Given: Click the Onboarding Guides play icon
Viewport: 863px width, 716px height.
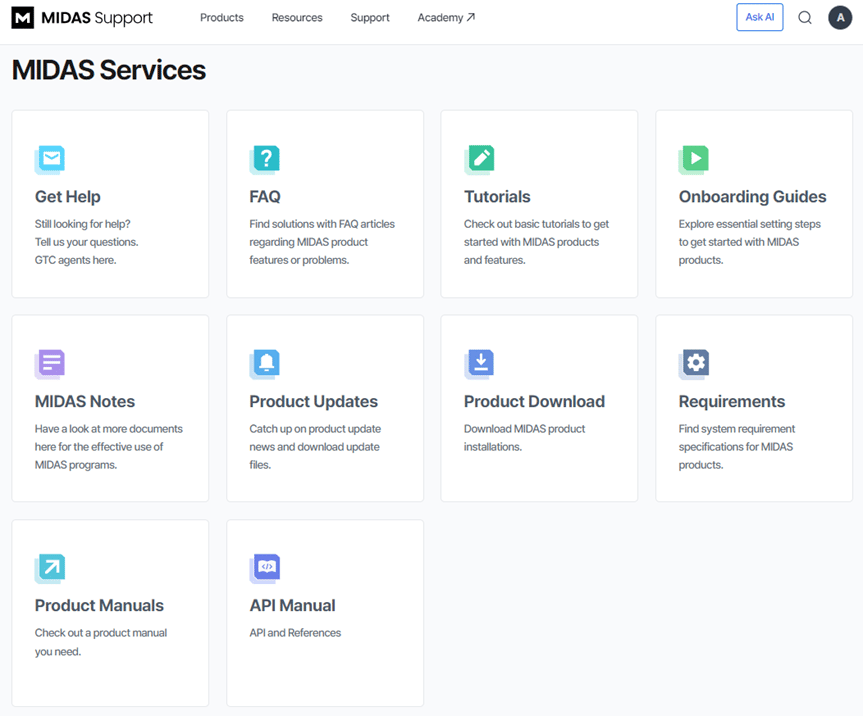Looking at the screenshot, I should coord(694,160).
